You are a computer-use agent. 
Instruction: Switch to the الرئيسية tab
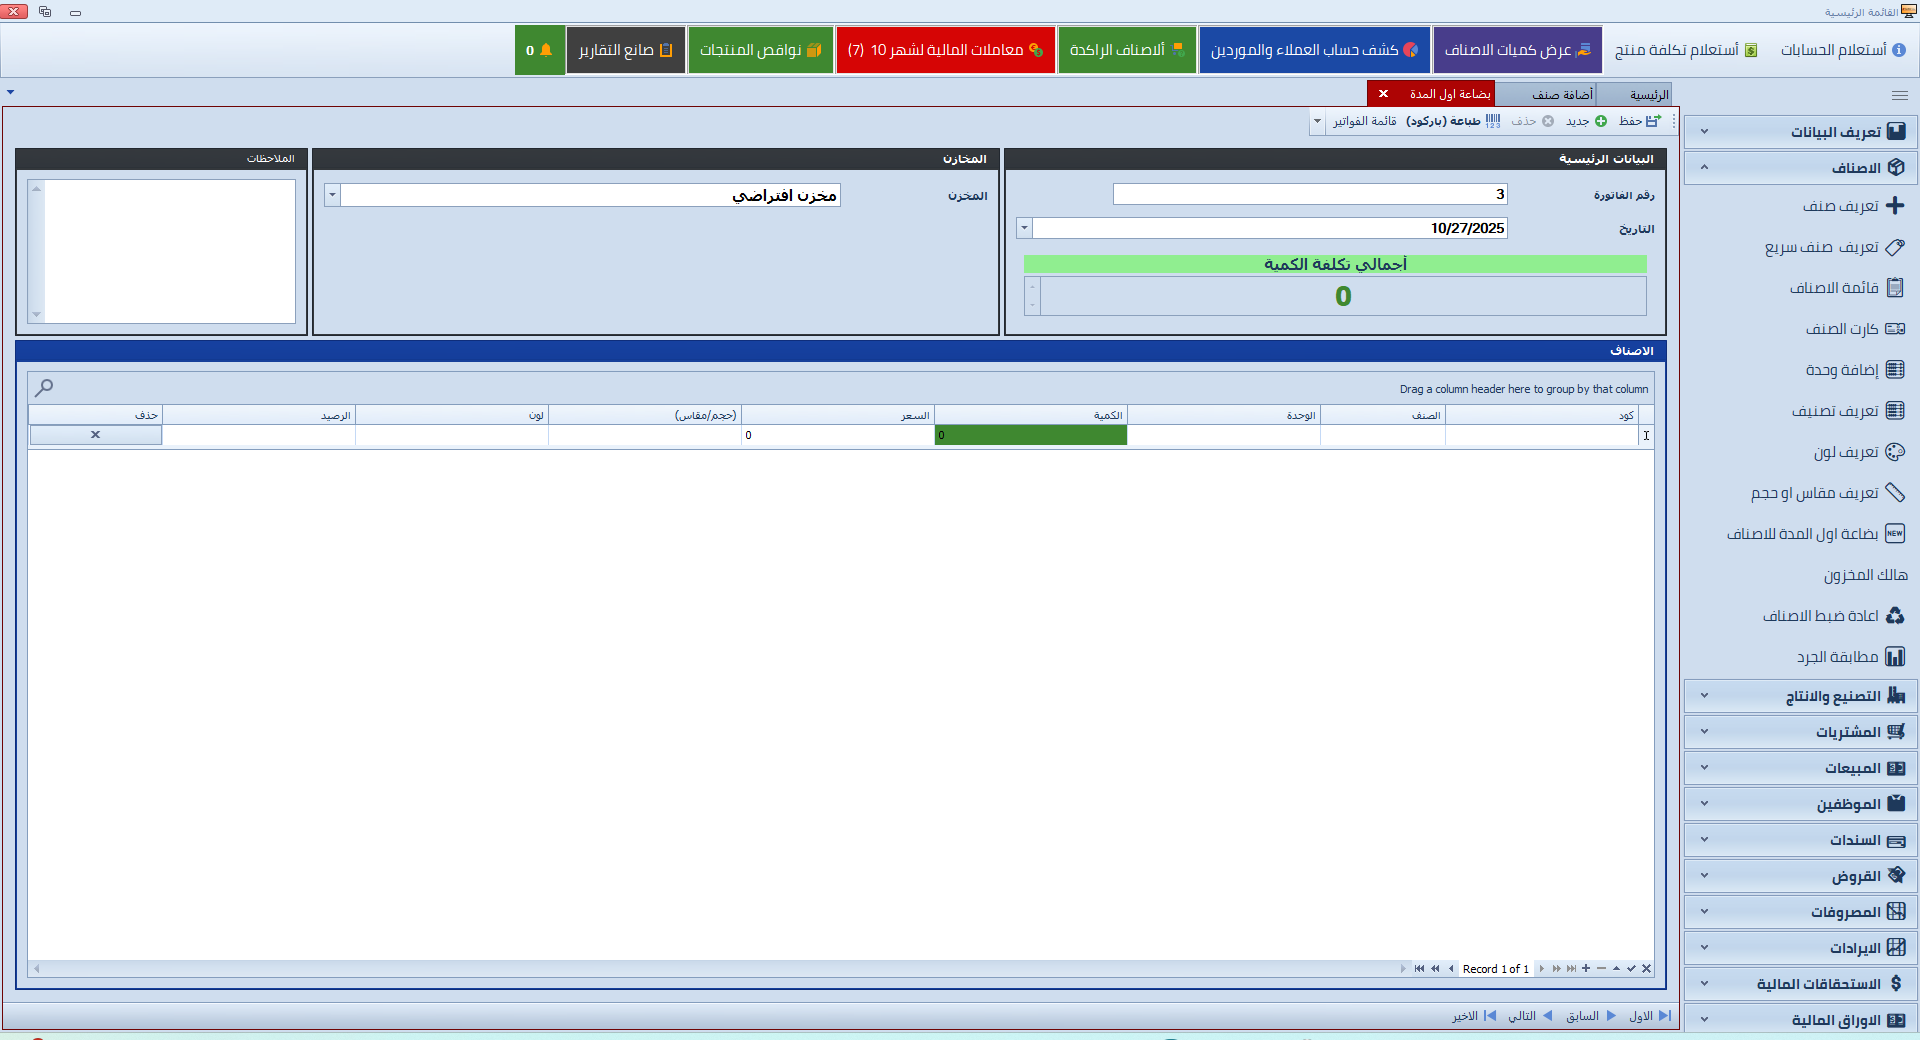coord(1633,94)
